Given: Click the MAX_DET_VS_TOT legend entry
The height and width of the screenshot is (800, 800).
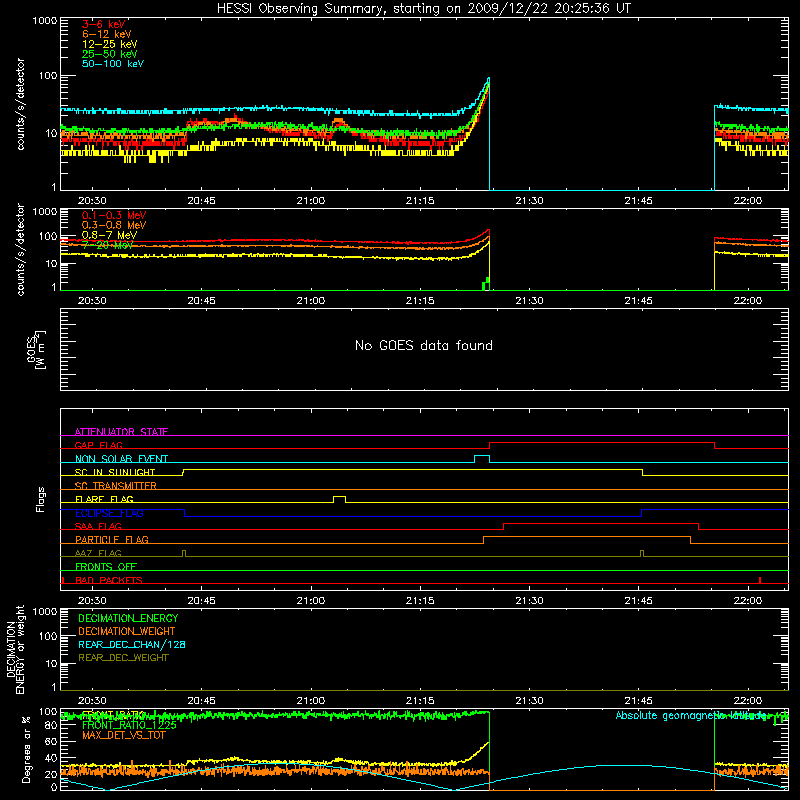Looking at the screenshot, I should 123,735.
